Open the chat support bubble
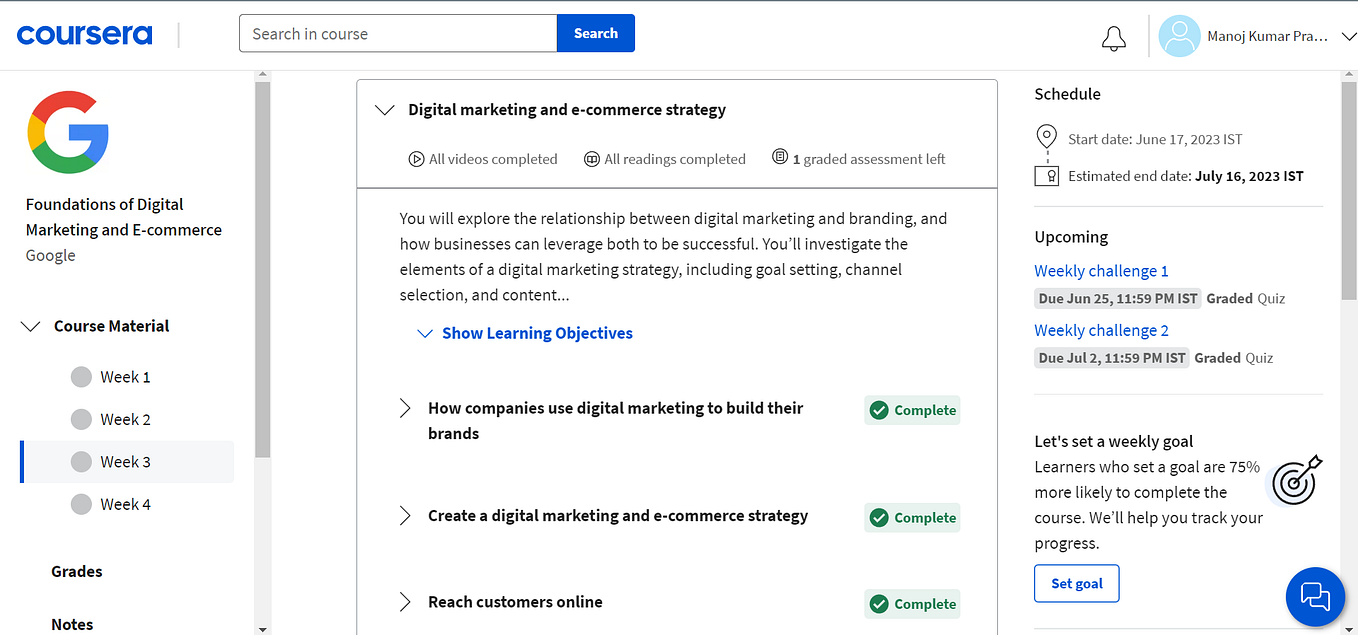The height and width of the screenshot is (635, 1358). pos(1315,597)
